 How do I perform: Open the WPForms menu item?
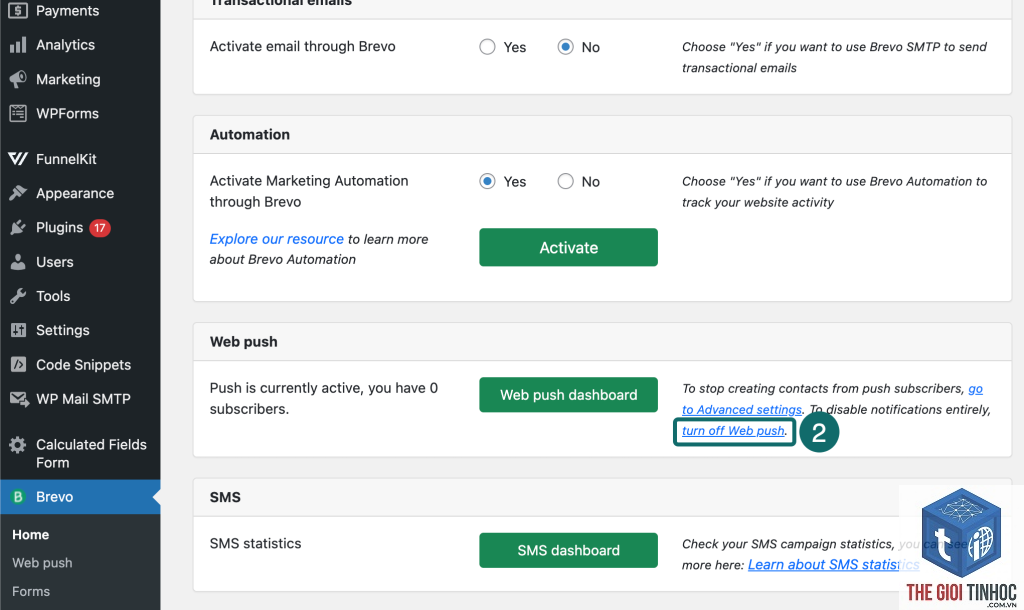point(67,113)
